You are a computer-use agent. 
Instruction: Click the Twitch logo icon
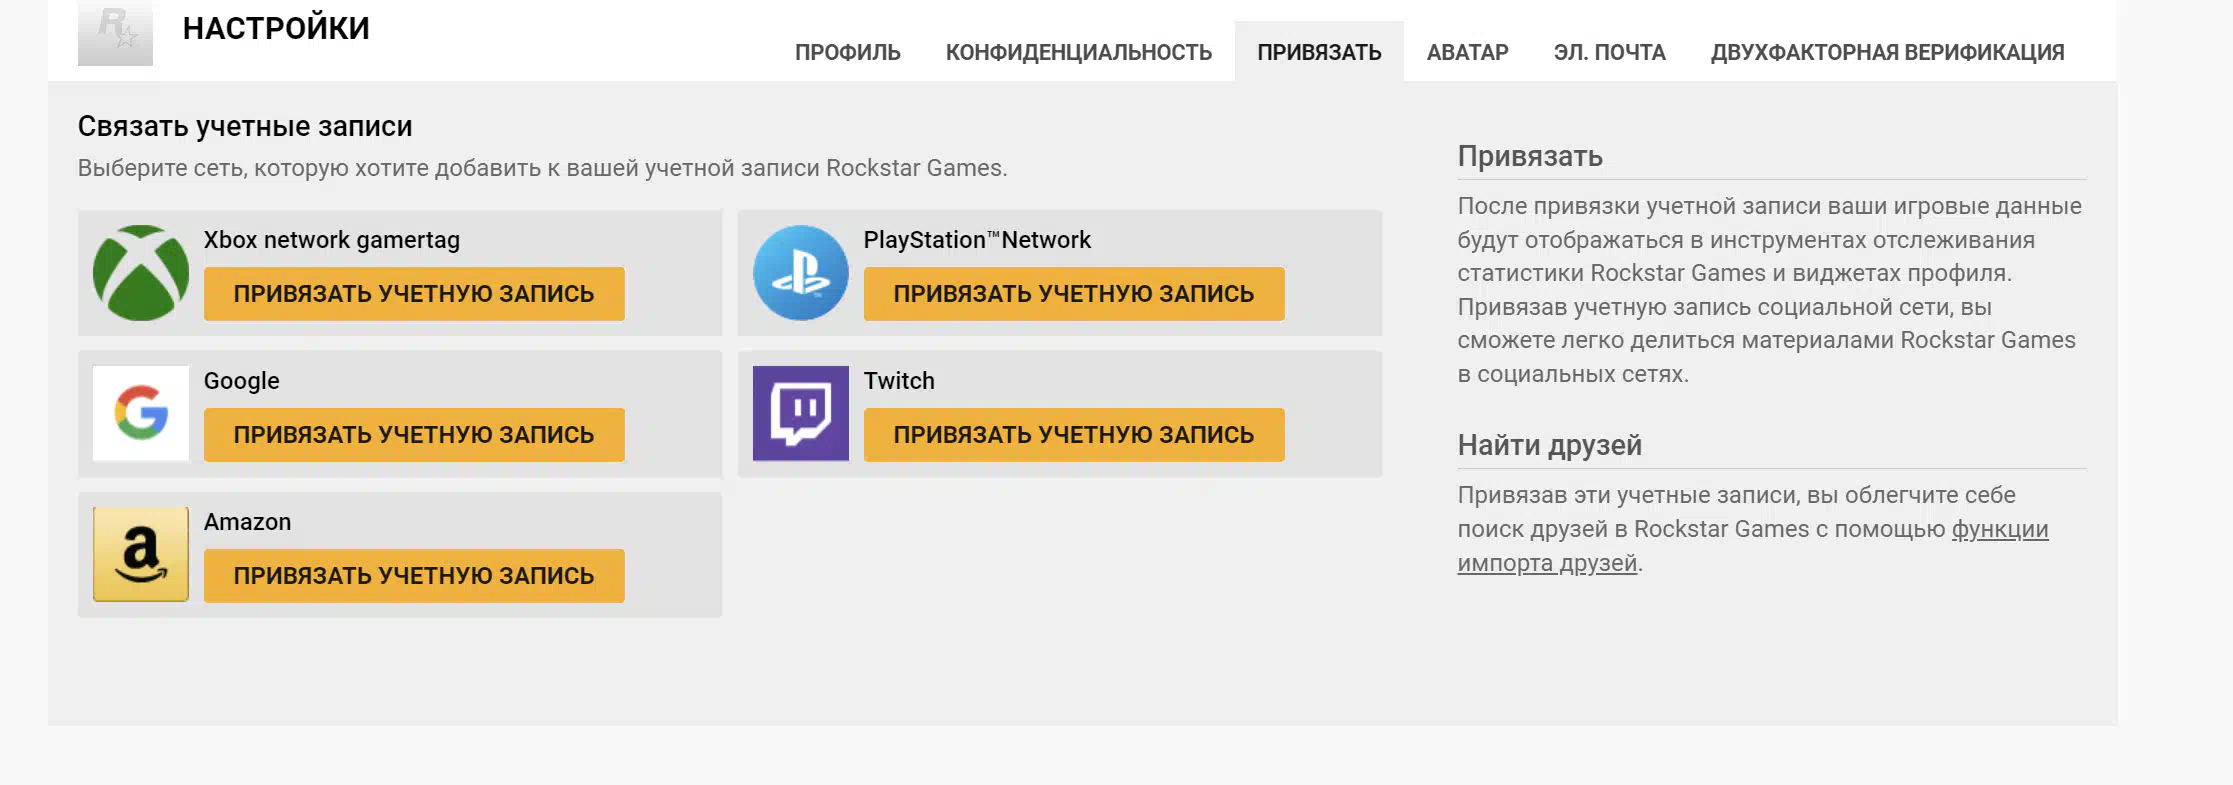(x=801, y=414)
